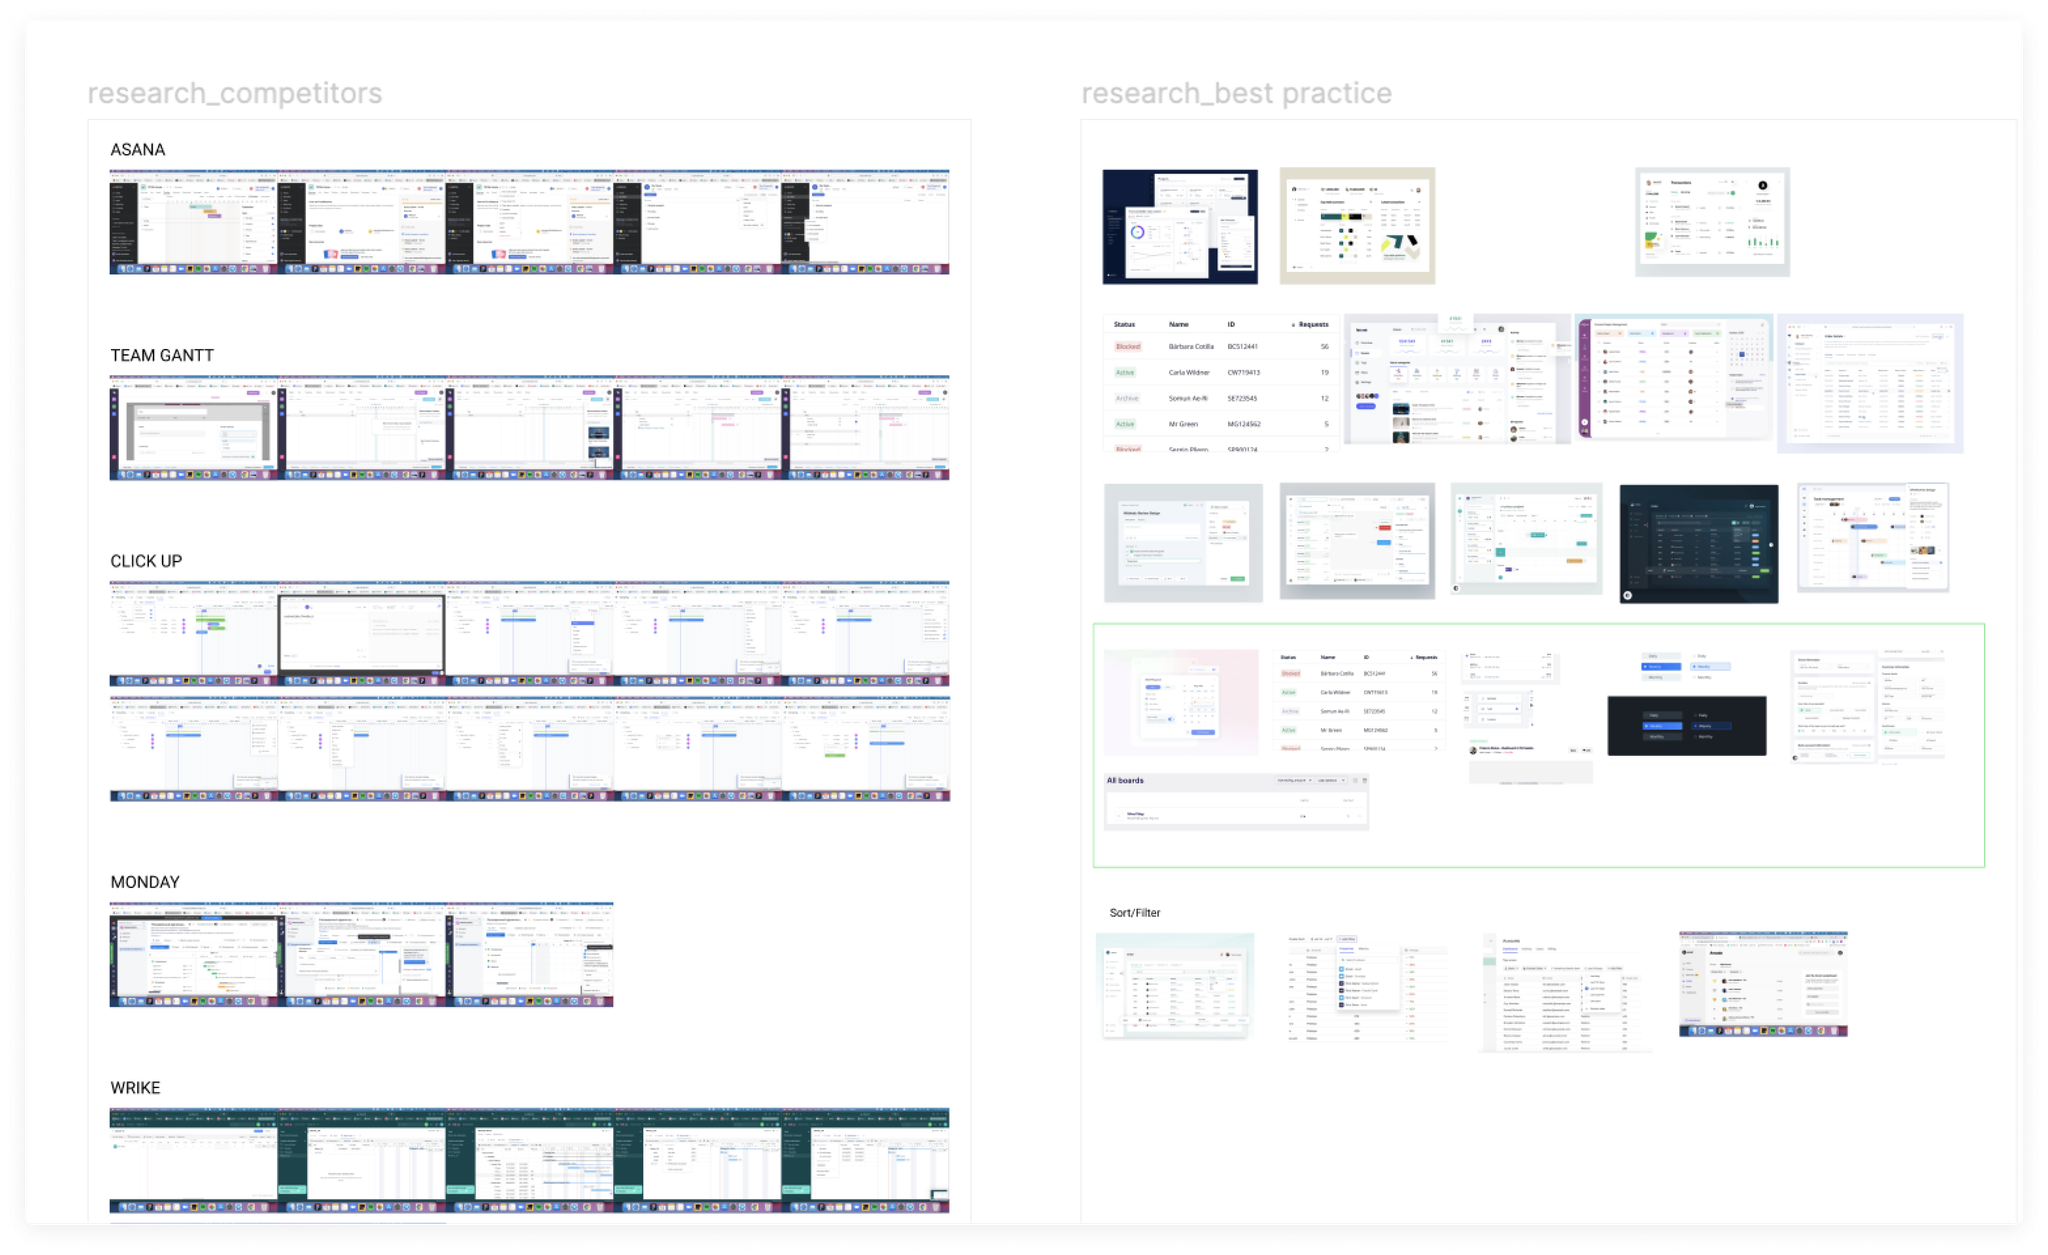Image resolution: width=2048 pixels, height=1255 pixels.
Task: Click the CLICK UP section heading
Action: [x=146, y=562]
